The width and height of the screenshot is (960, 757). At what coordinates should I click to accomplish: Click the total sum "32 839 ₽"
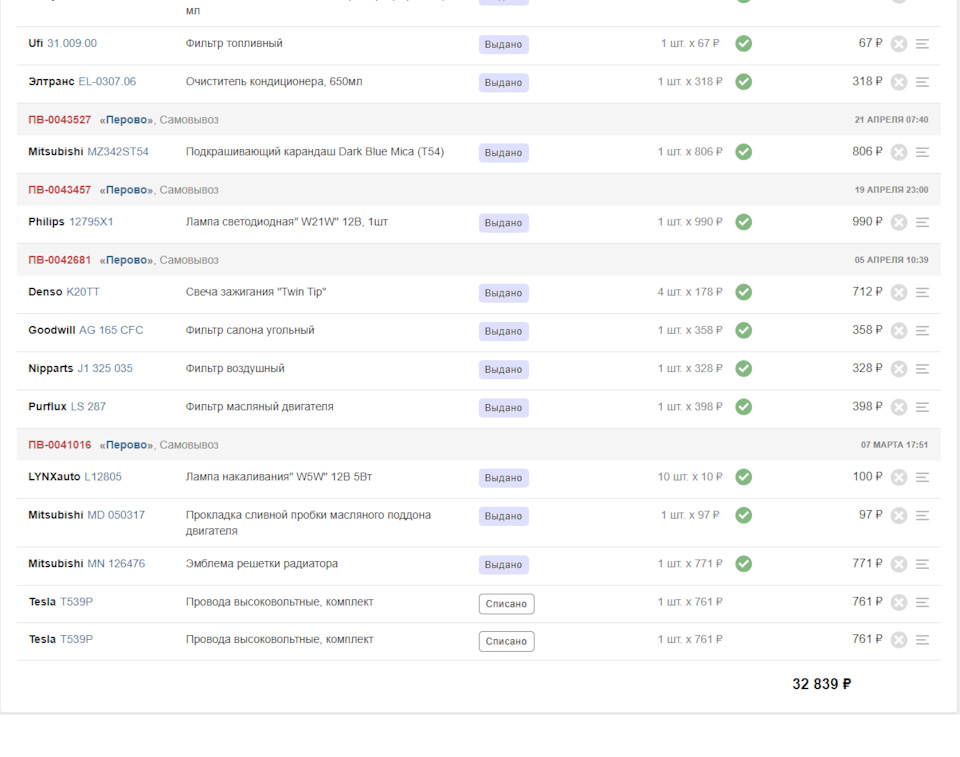click(822, 684)
